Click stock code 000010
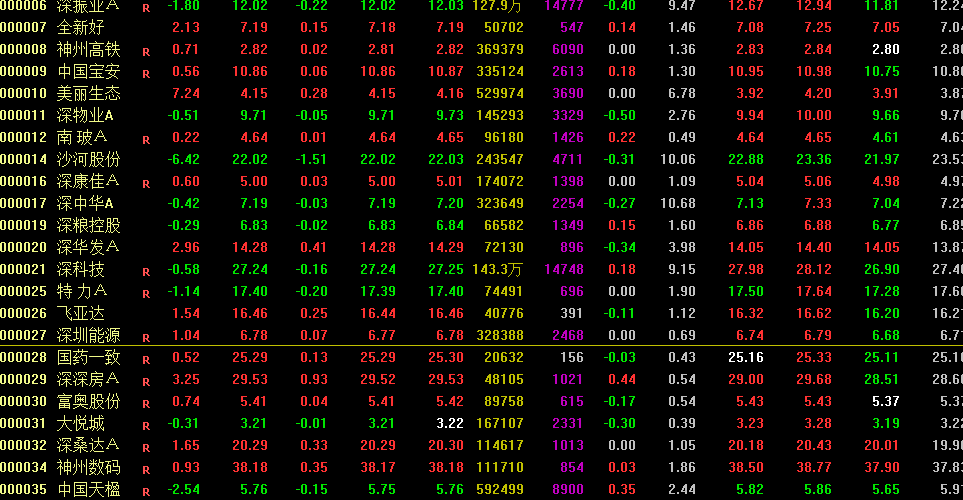This screenshot has height=500, width=963. [x=23, y=93]
